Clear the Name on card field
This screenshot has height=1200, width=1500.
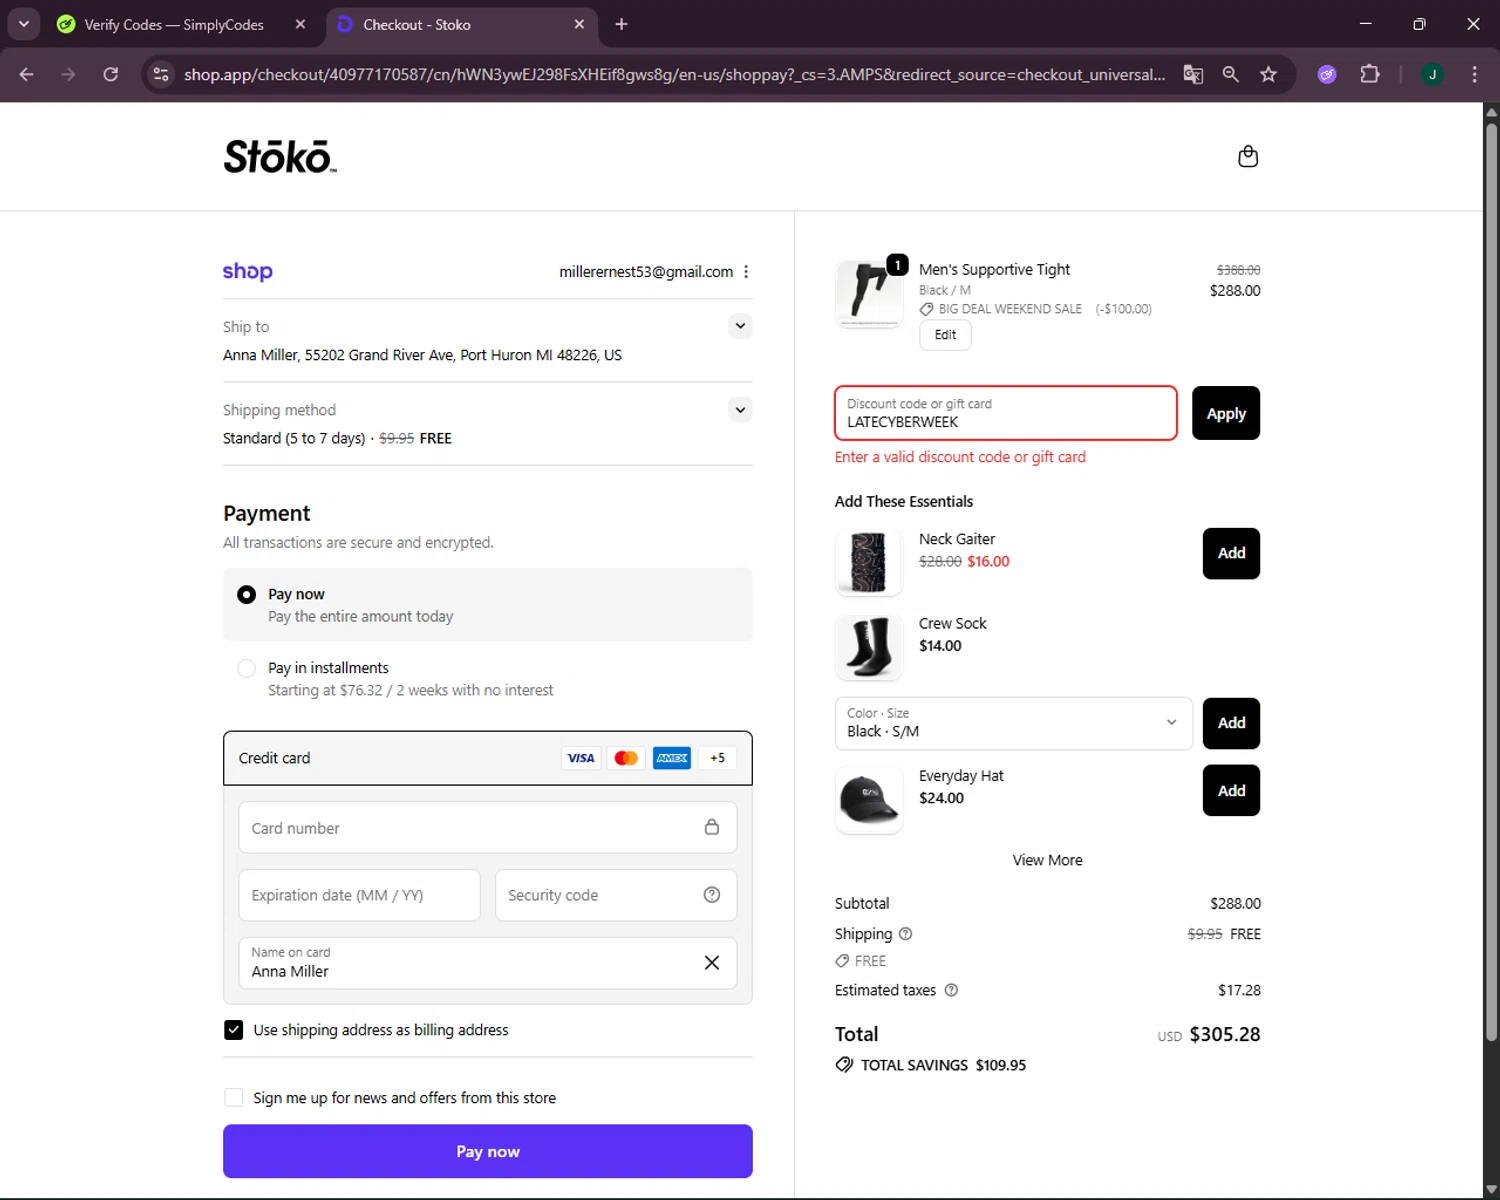(712, 963)
